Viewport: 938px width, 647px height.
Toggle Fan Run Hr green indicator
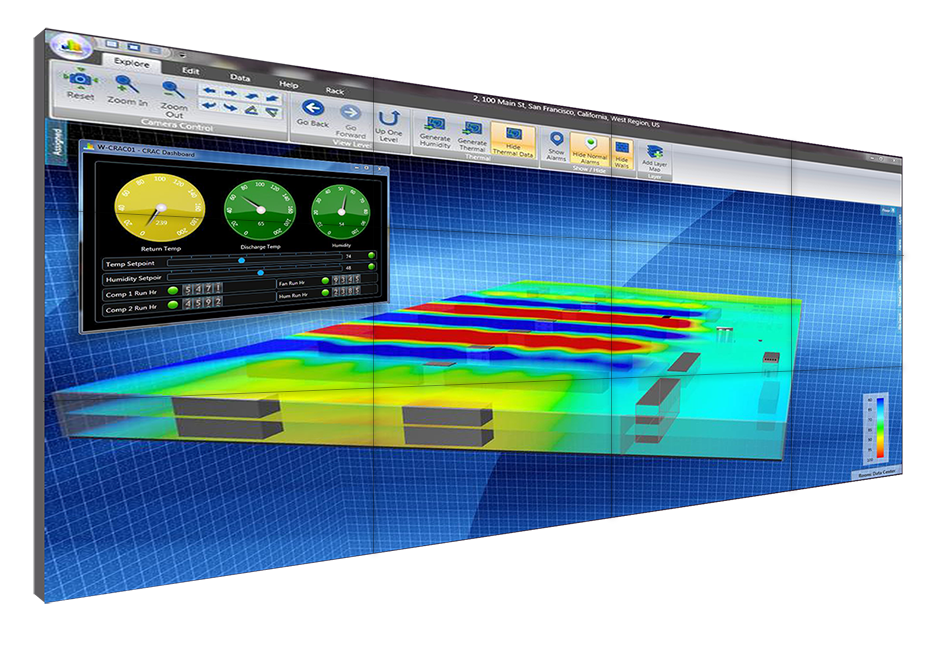tap(325, 280)
